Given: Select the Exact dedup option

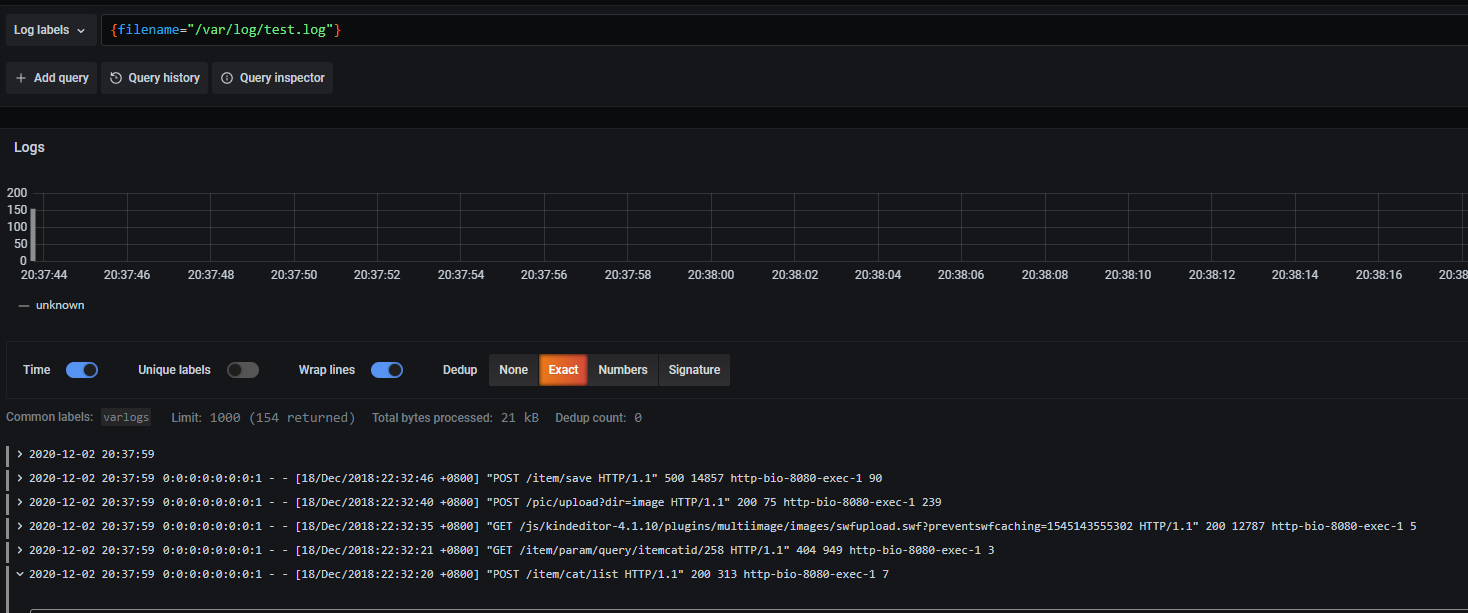Looking at the screenshot, I should coord(563,370).
